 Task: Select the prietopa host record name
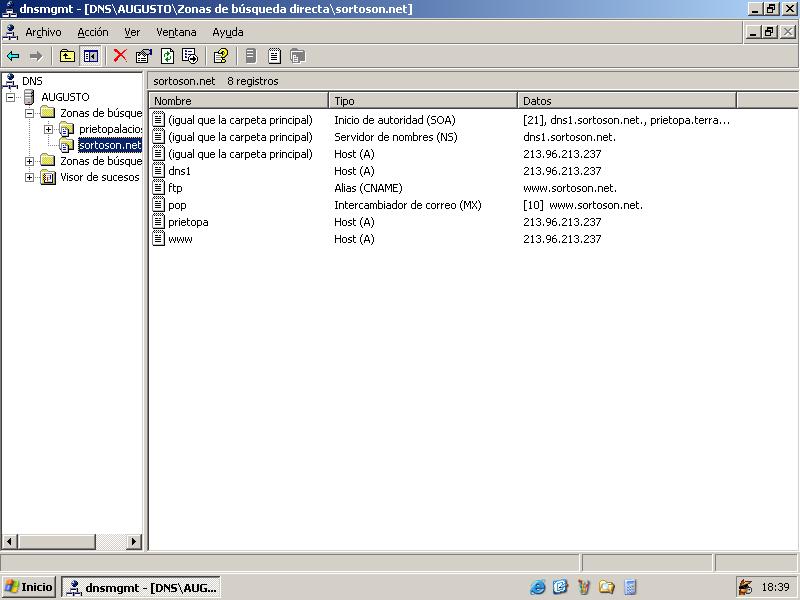tap(188, 222)
